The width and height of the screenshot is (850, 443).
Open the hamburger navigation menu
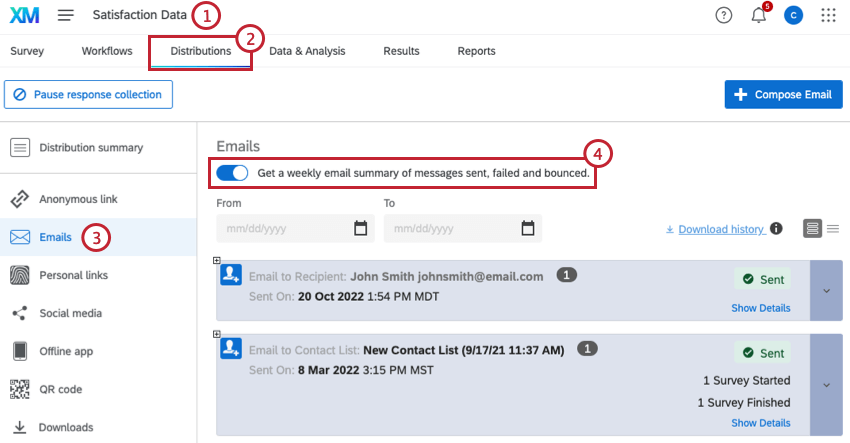pyautogui.click(x=66, y=15)
